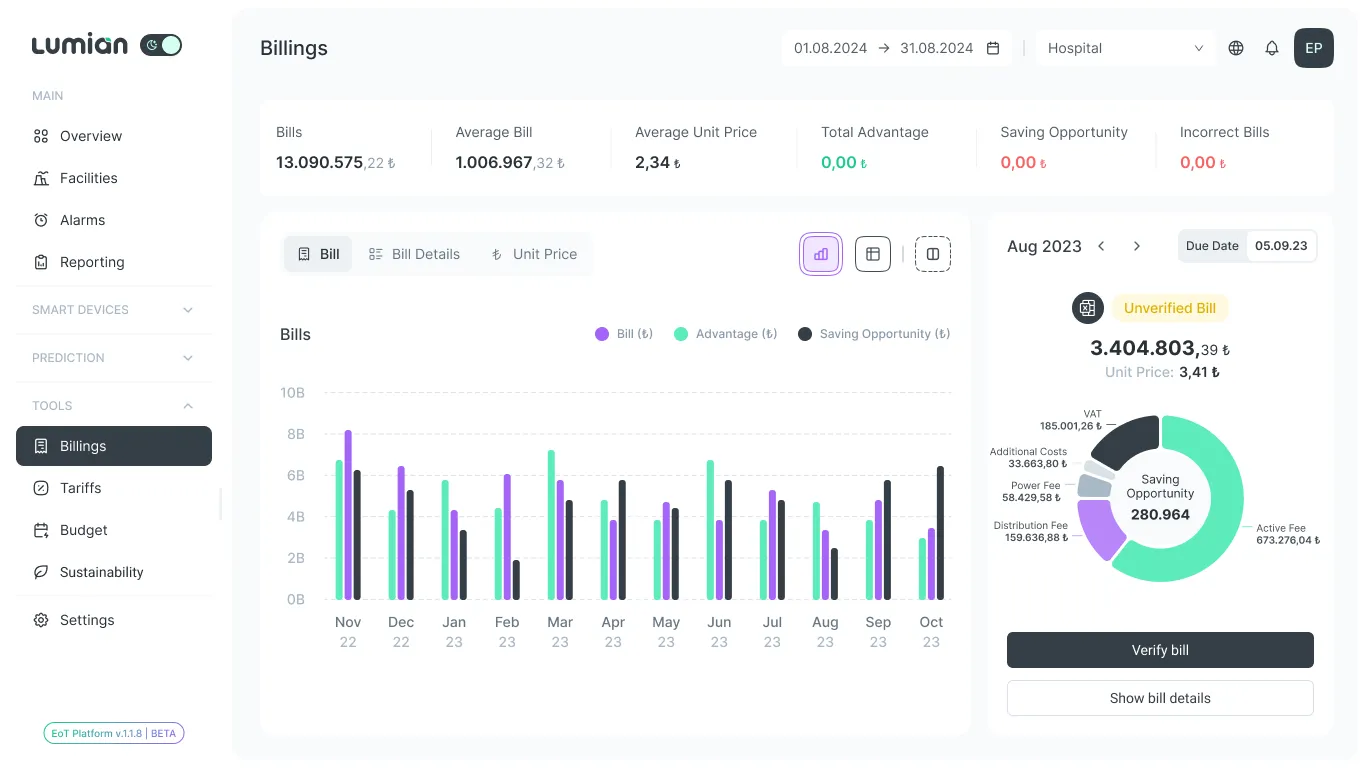Click the Facilities building icon
Image resolution: width=1366 pixels, height=768 pixels.
point(41,178)
